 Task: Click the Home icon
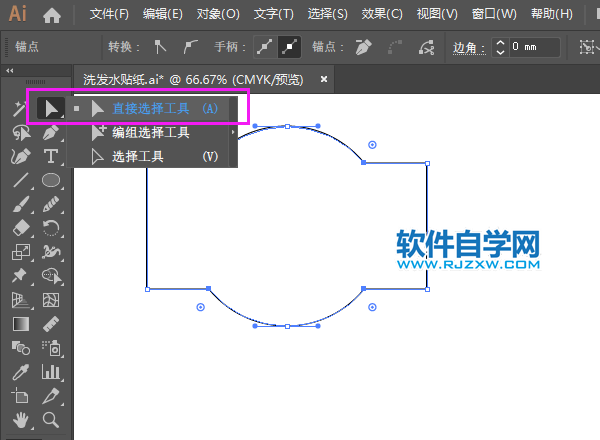(52, 15)
